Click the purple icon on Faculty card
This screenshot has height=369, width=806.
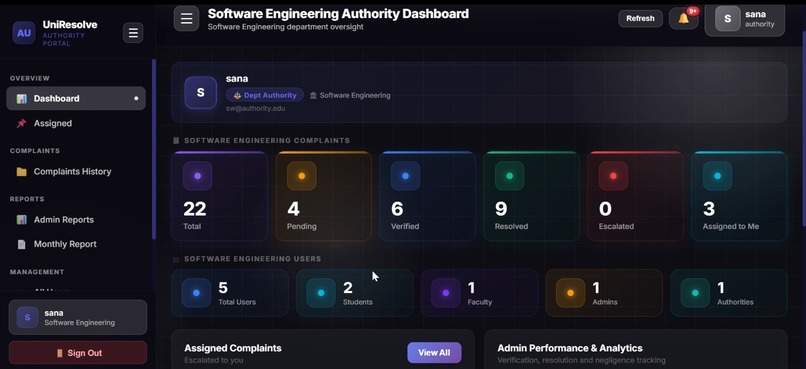(446, 293)
